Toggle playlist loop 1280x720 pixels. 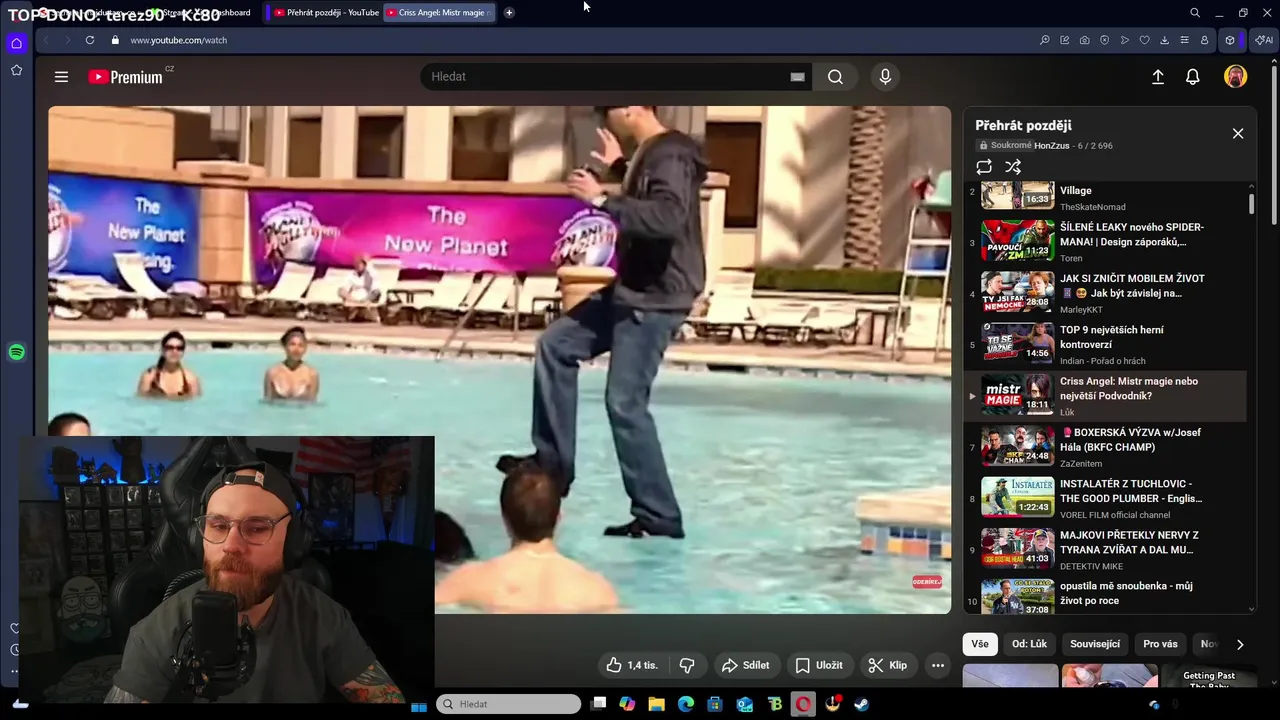coord(984,167)
